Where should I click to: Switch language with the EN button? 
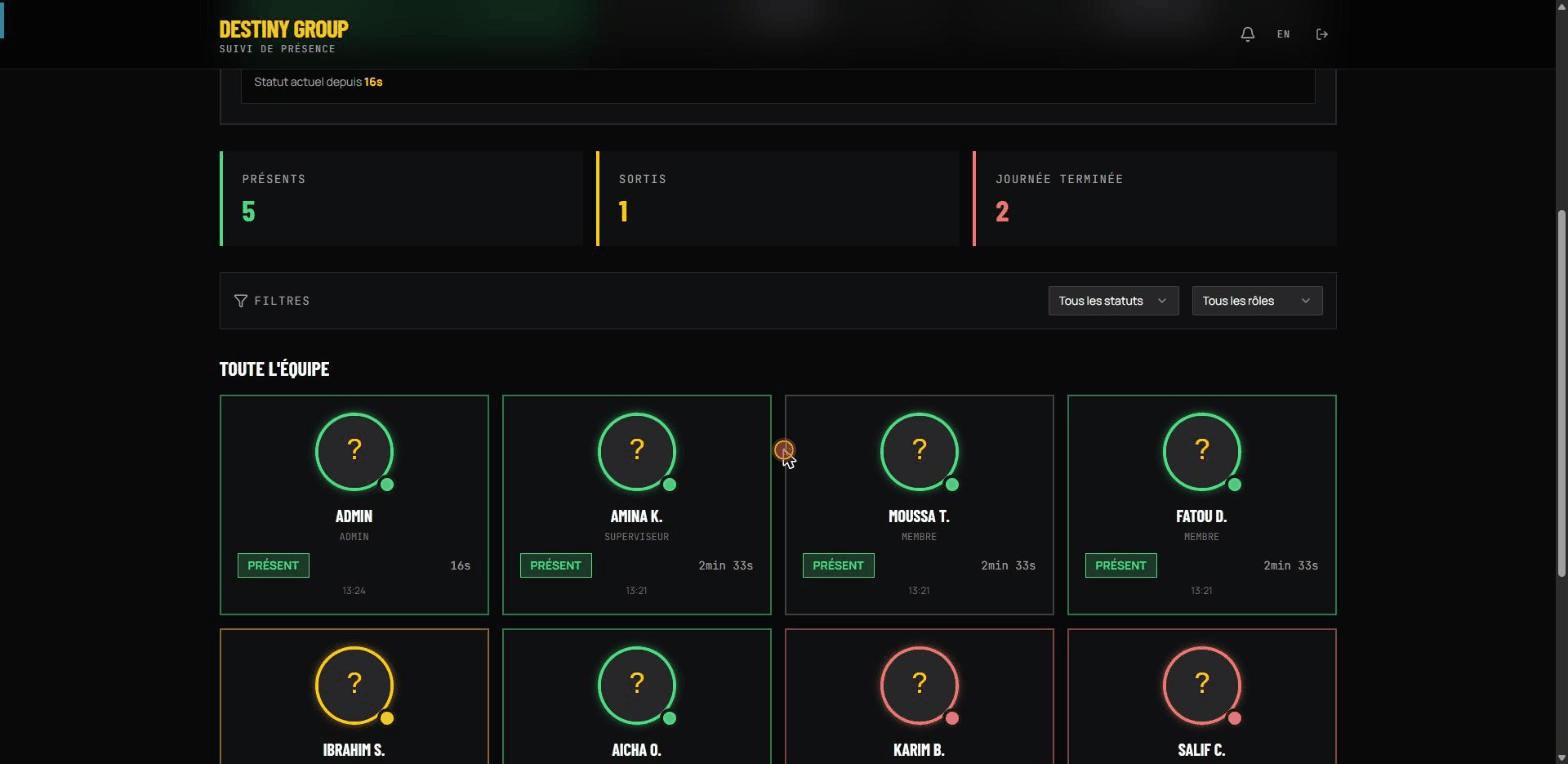click(1284, 34)
